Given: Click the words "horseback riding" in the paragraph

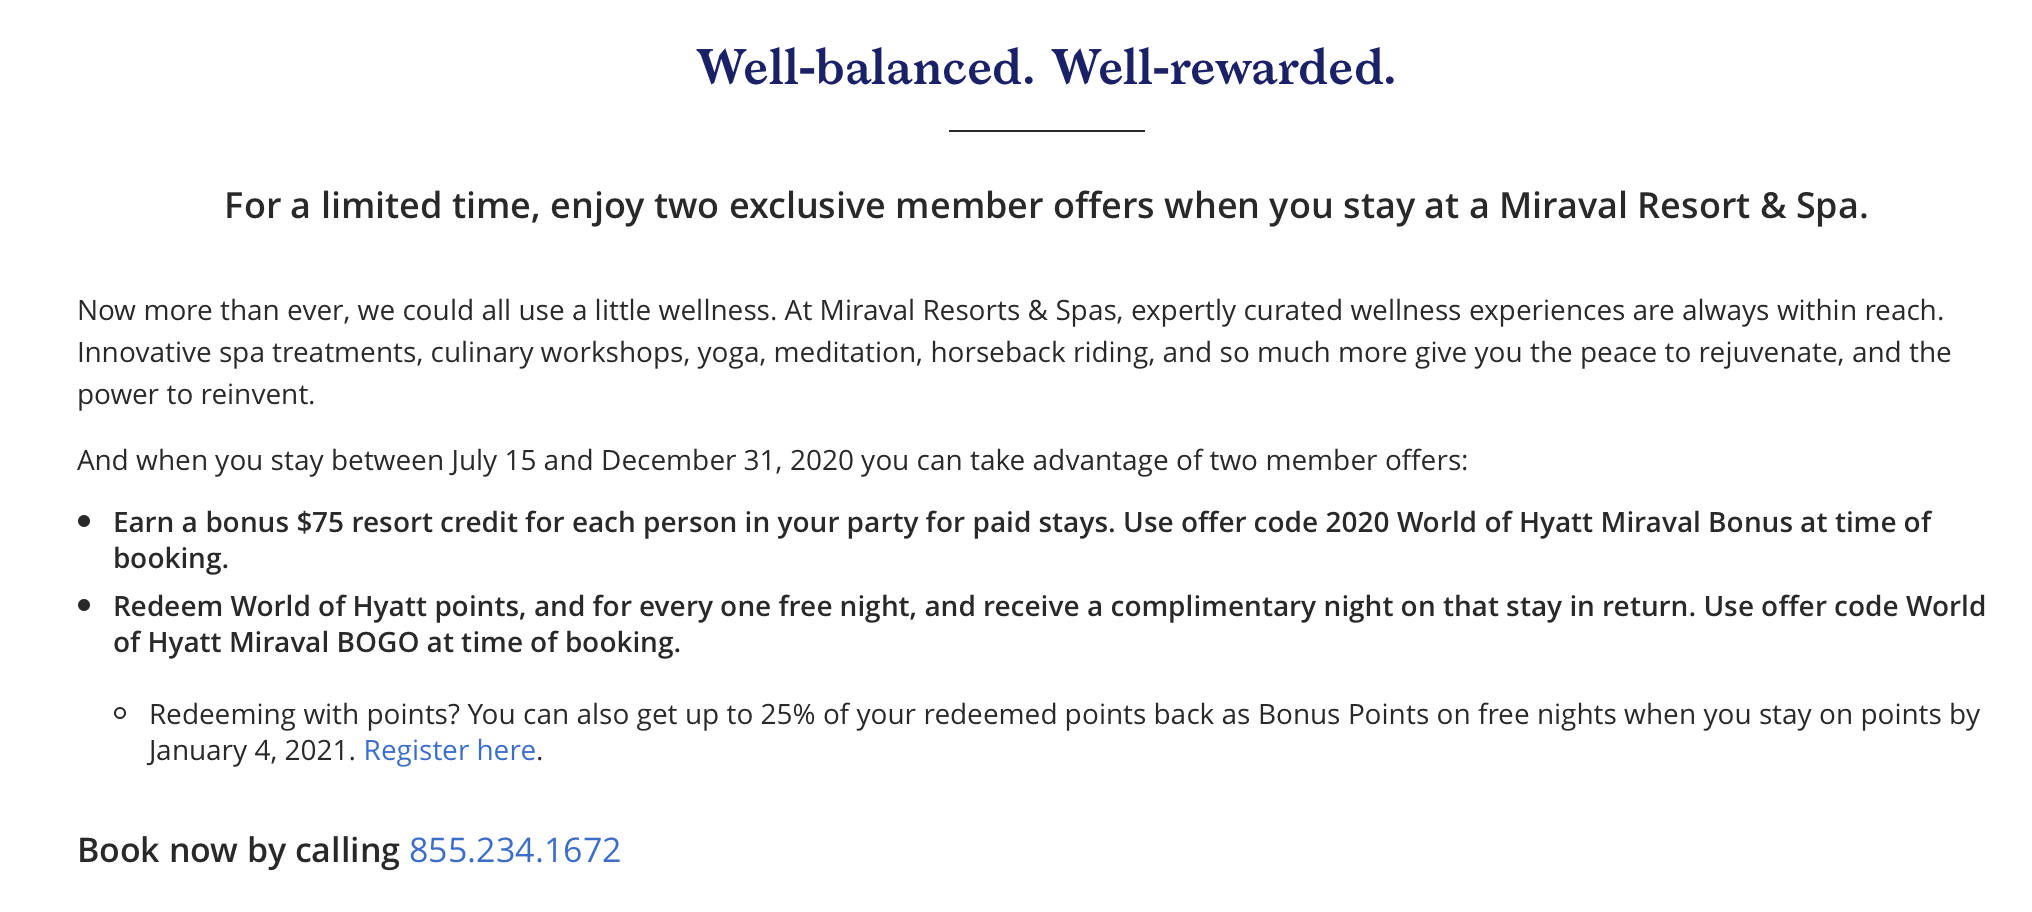Looking at the screenshot, I should pyautogui.click(x=1040, y=352).
